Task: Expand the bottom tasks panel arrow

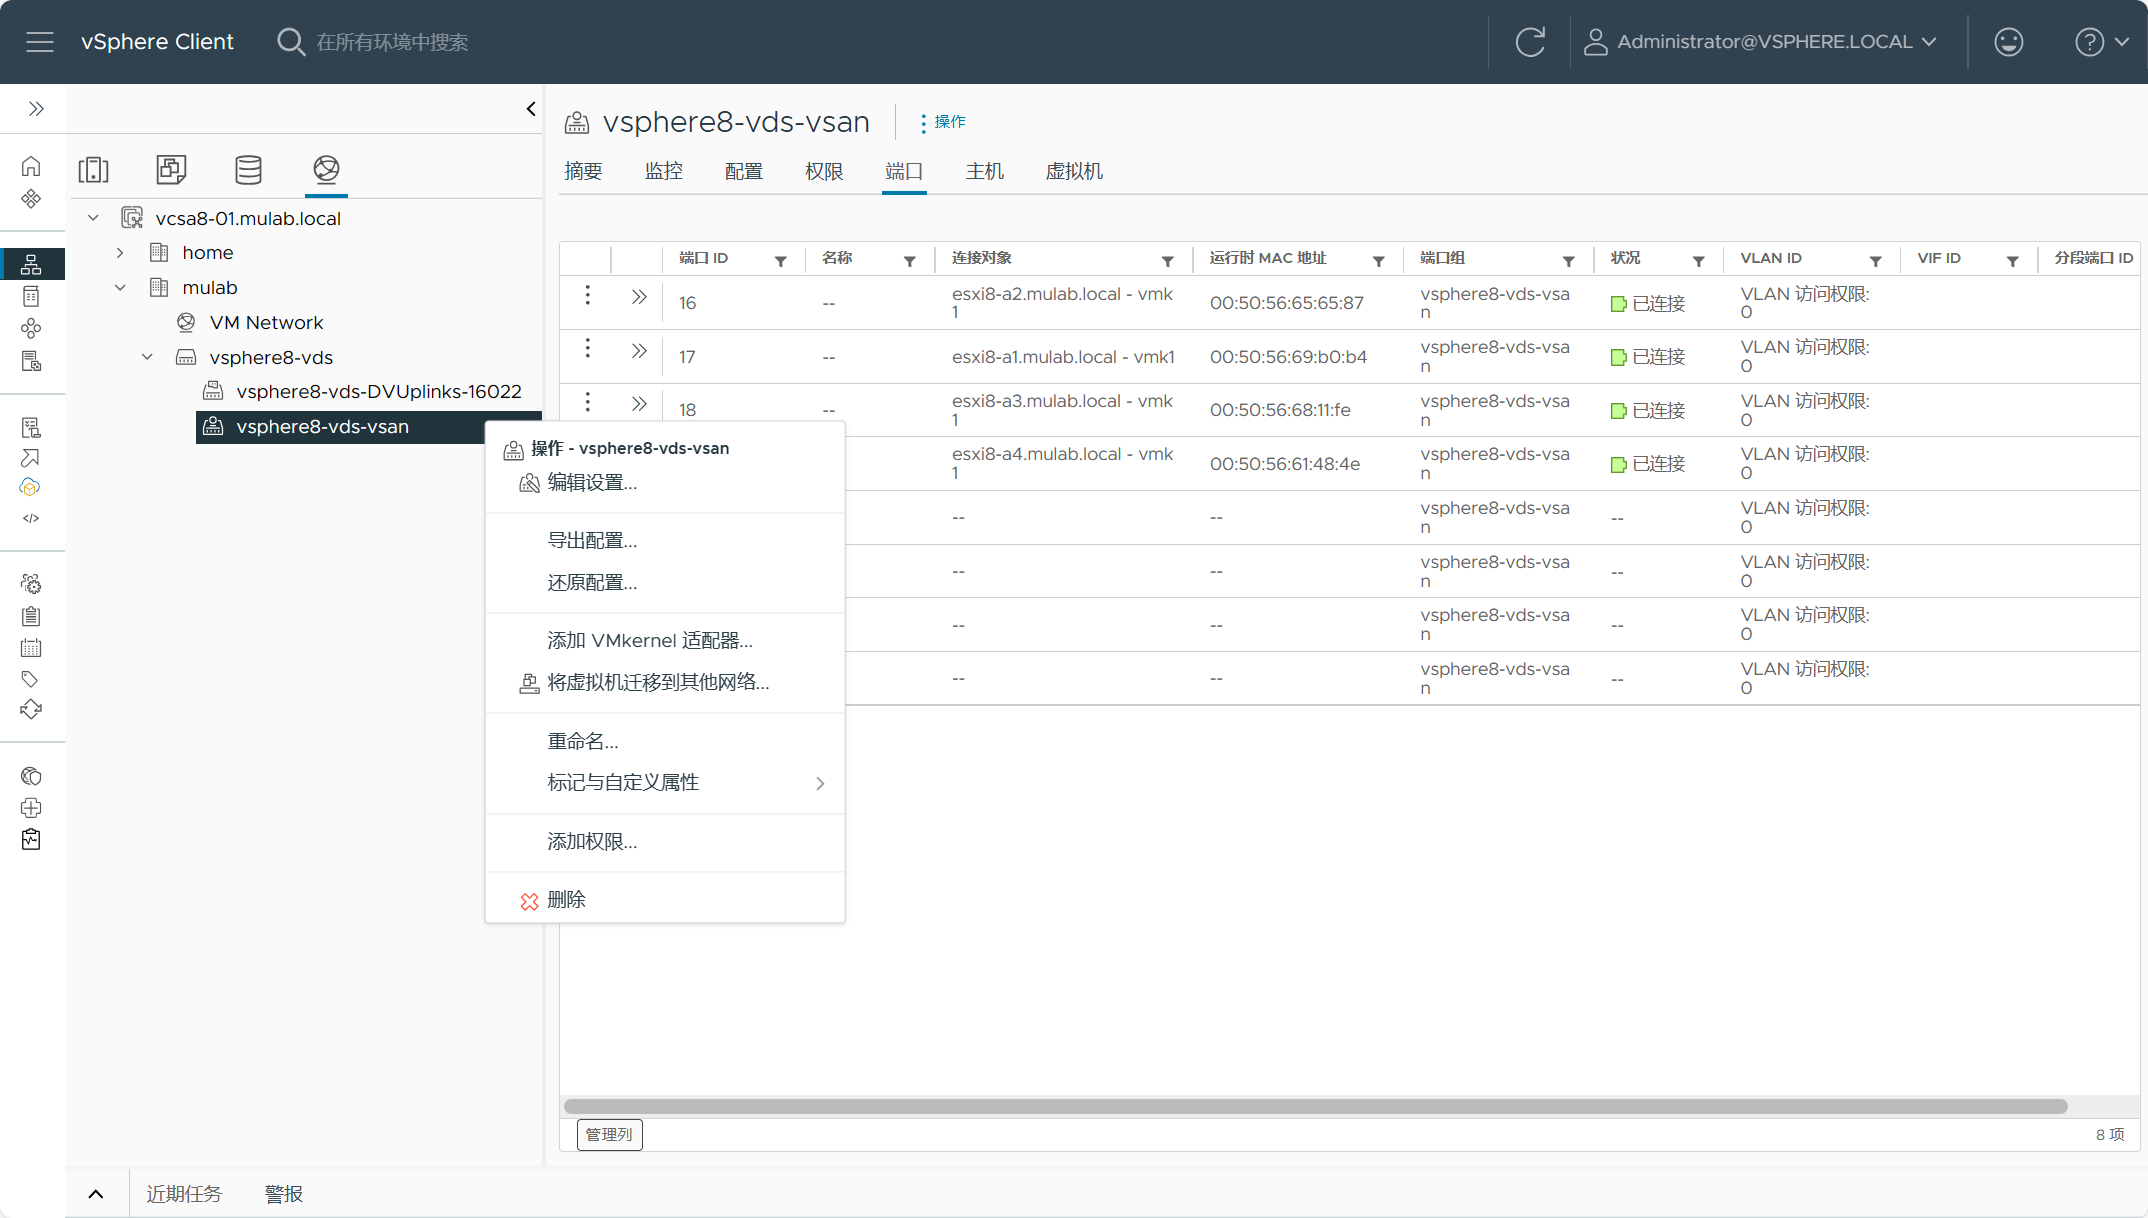Action: pyautogui.click(x=96, y=1194)
